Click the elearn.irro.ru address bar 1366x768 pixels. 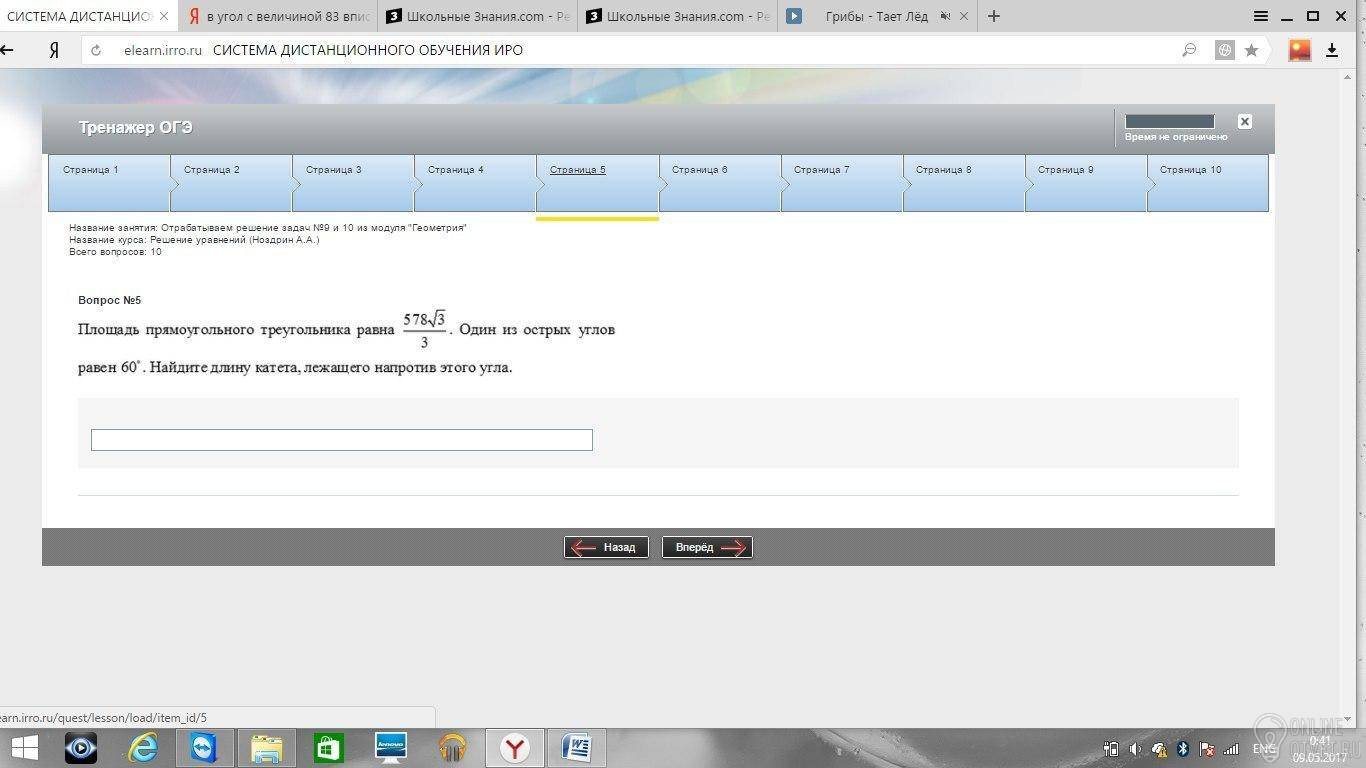click(x=640, y=50)
